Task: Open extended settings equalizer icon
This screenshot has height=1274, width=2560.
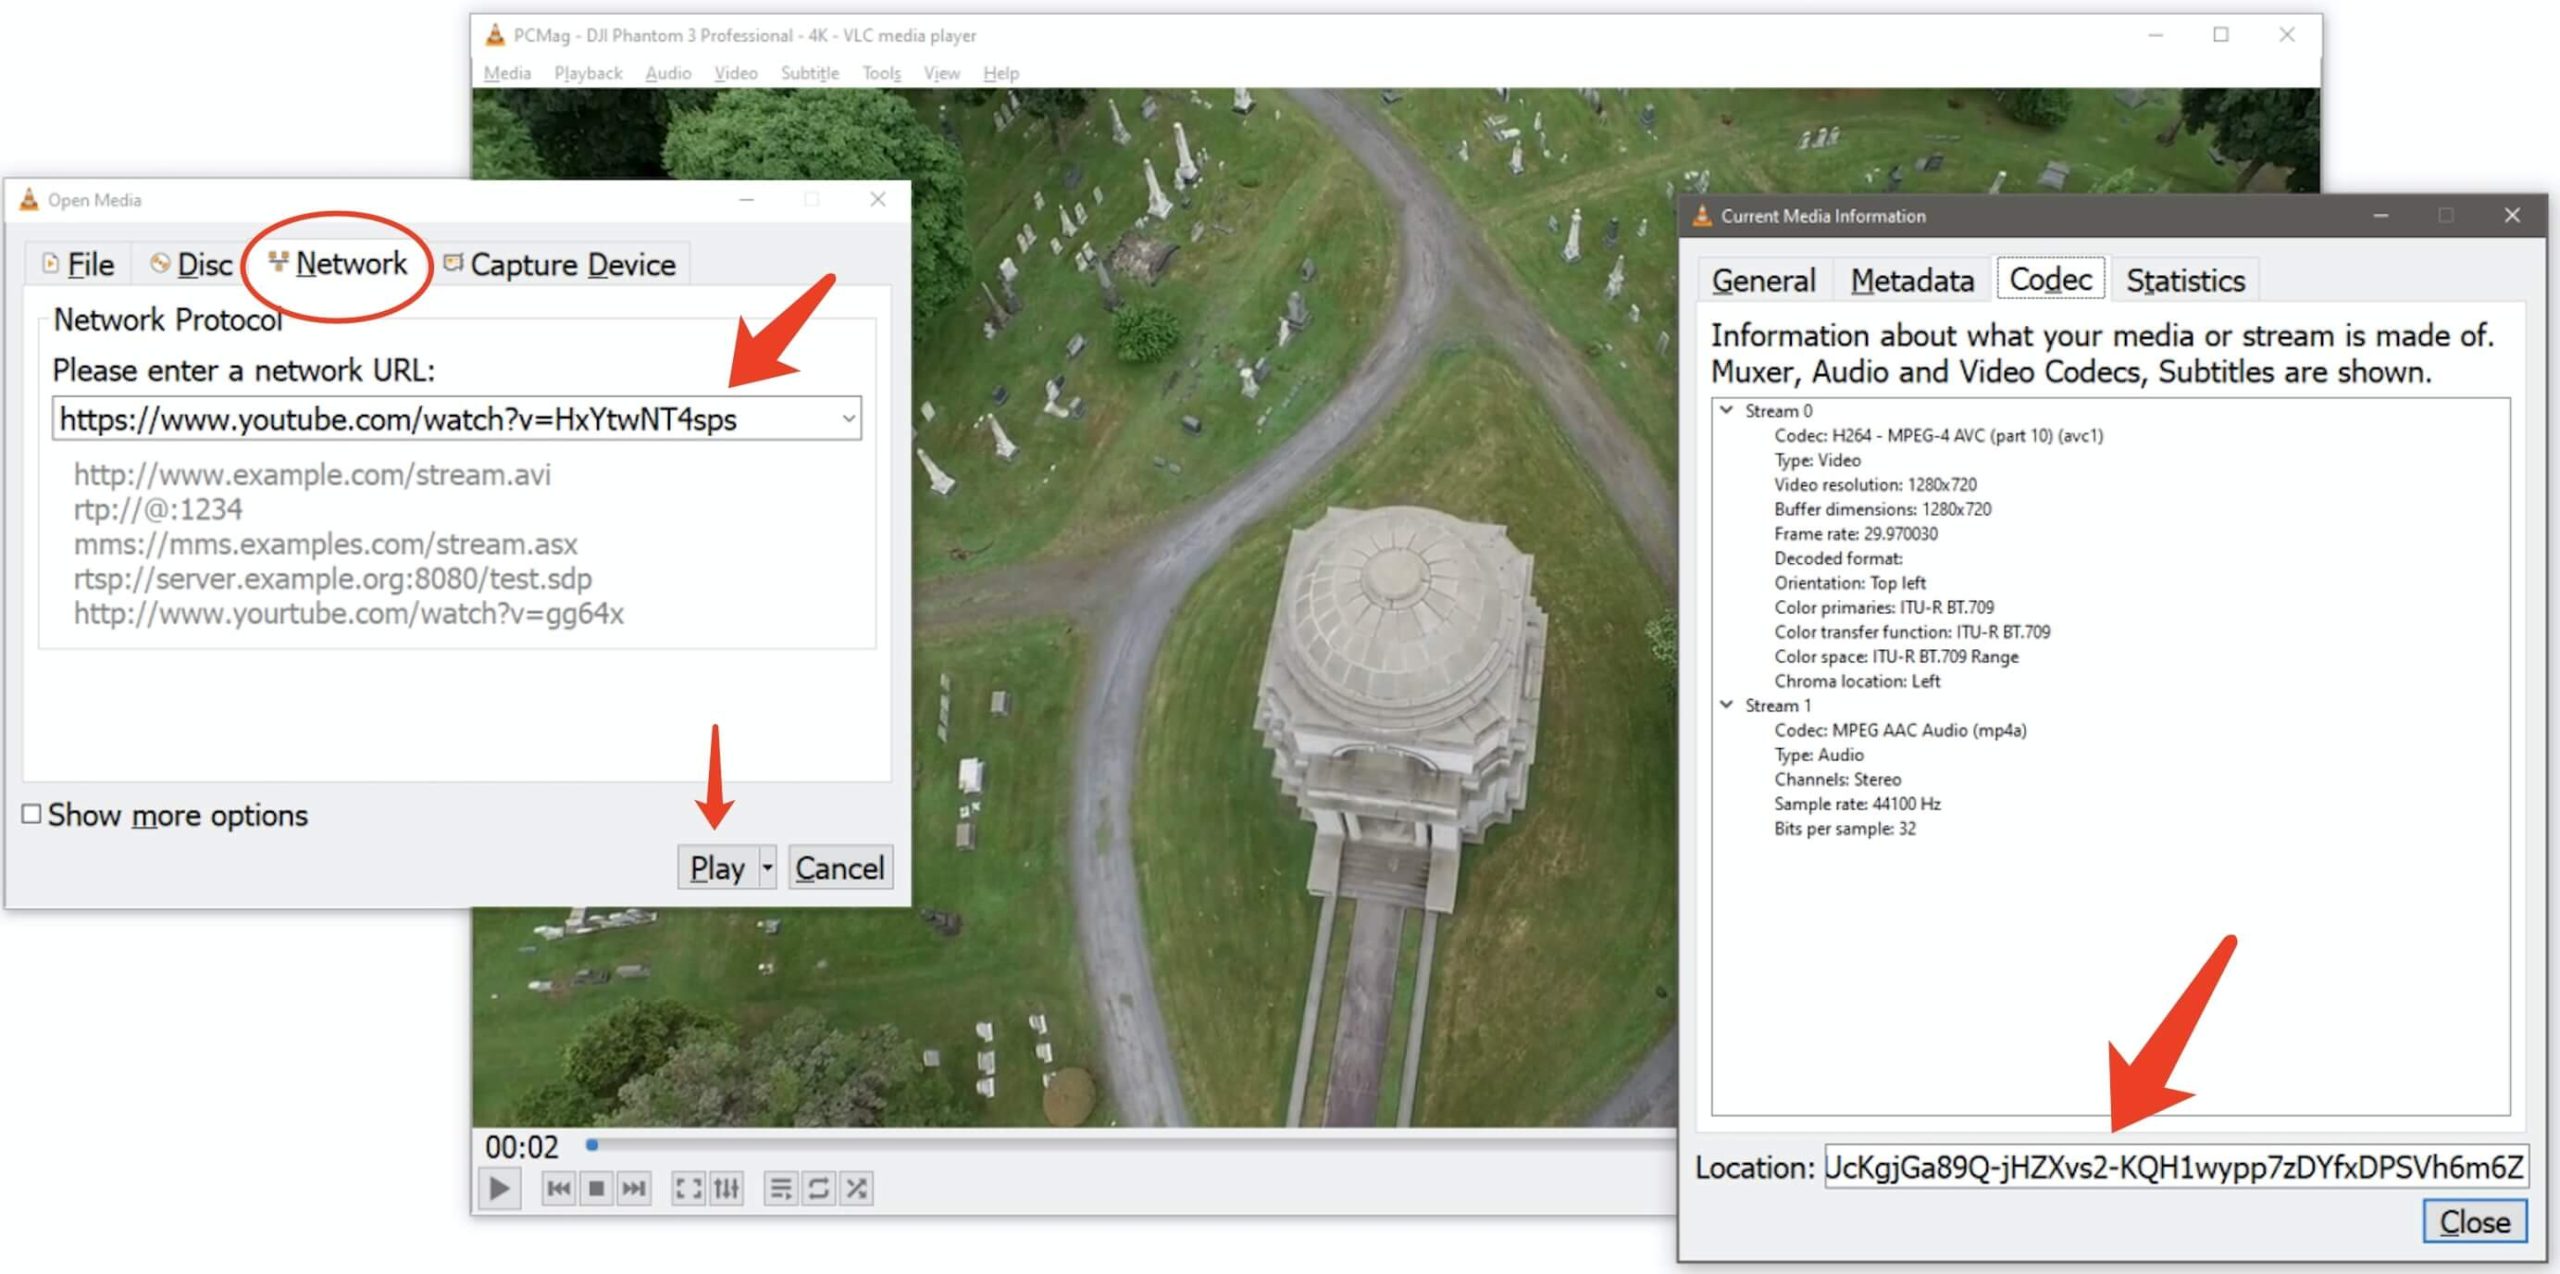Action: click(726, 1188)
